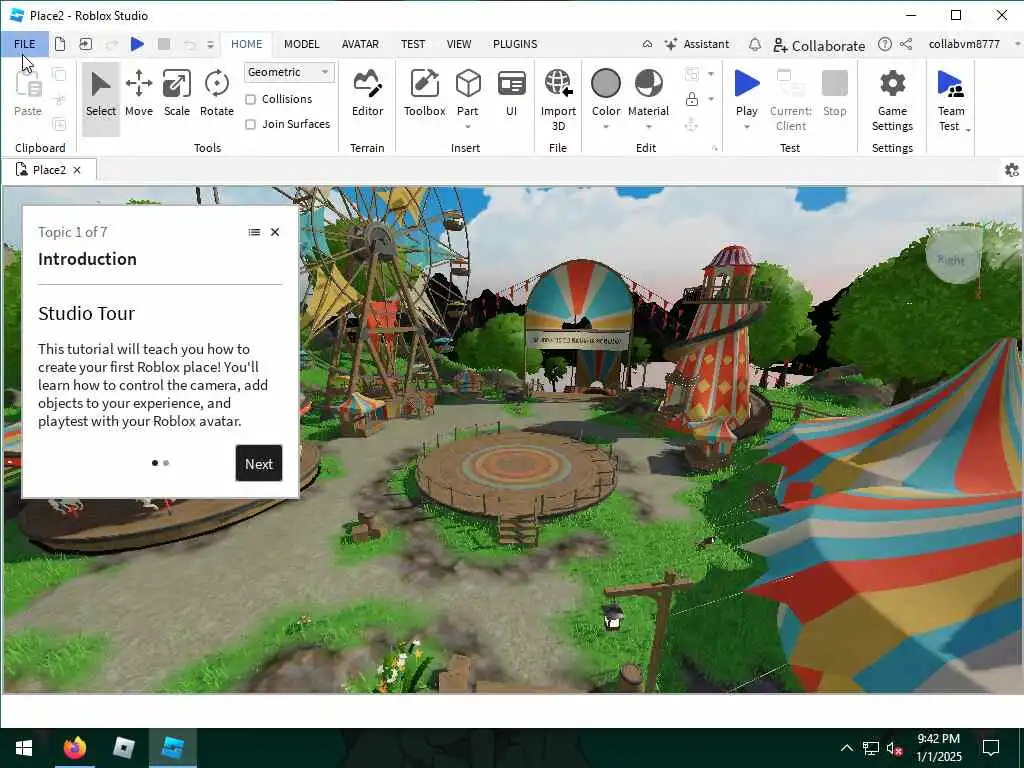The height and width of the screenshot is (768, 1024).
Task: Switch to the VIEW tab
Action: coord(458,44)
